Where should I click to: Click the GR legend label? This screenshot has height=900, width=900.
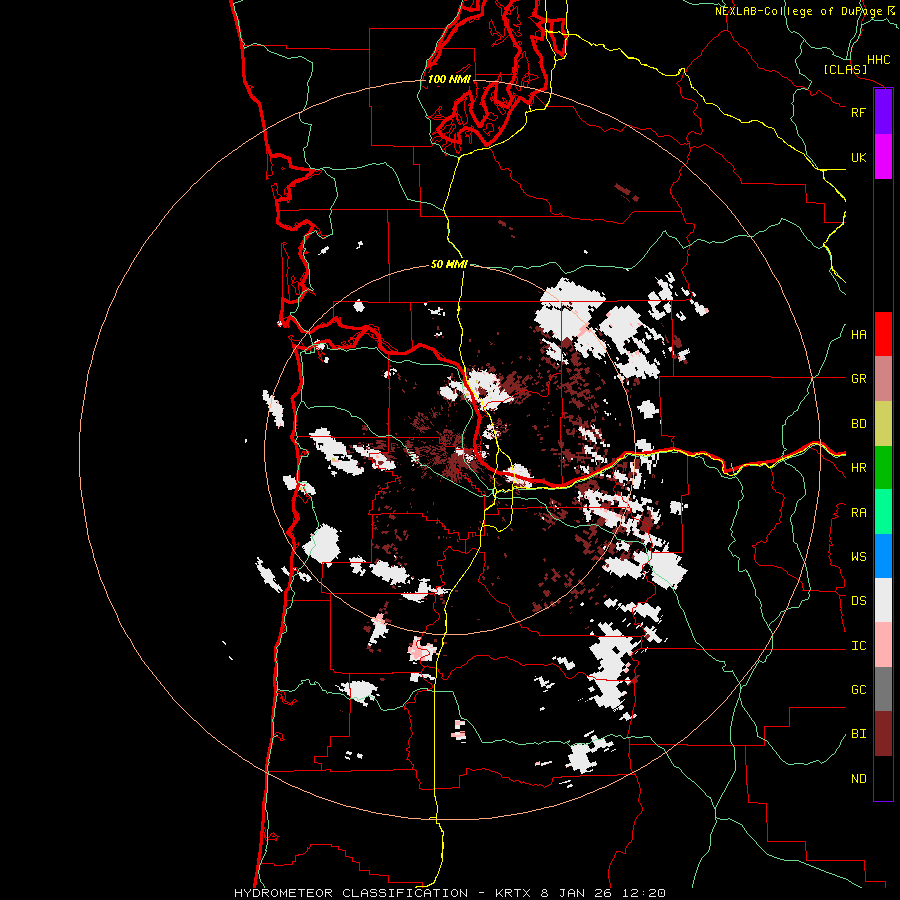(858, 379)
